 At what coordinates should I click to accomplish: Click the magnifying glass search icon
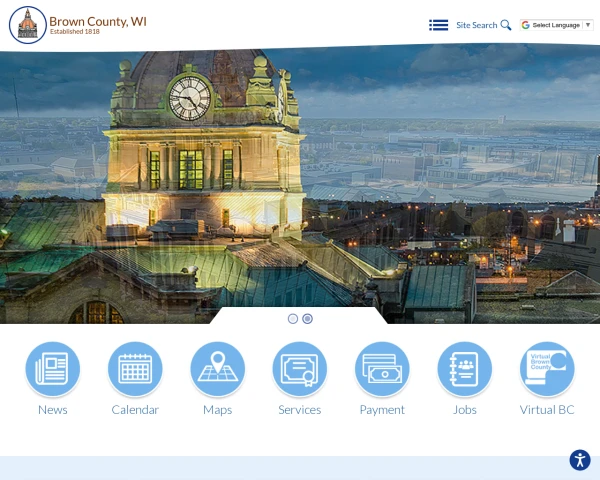(x=506, y=25)
